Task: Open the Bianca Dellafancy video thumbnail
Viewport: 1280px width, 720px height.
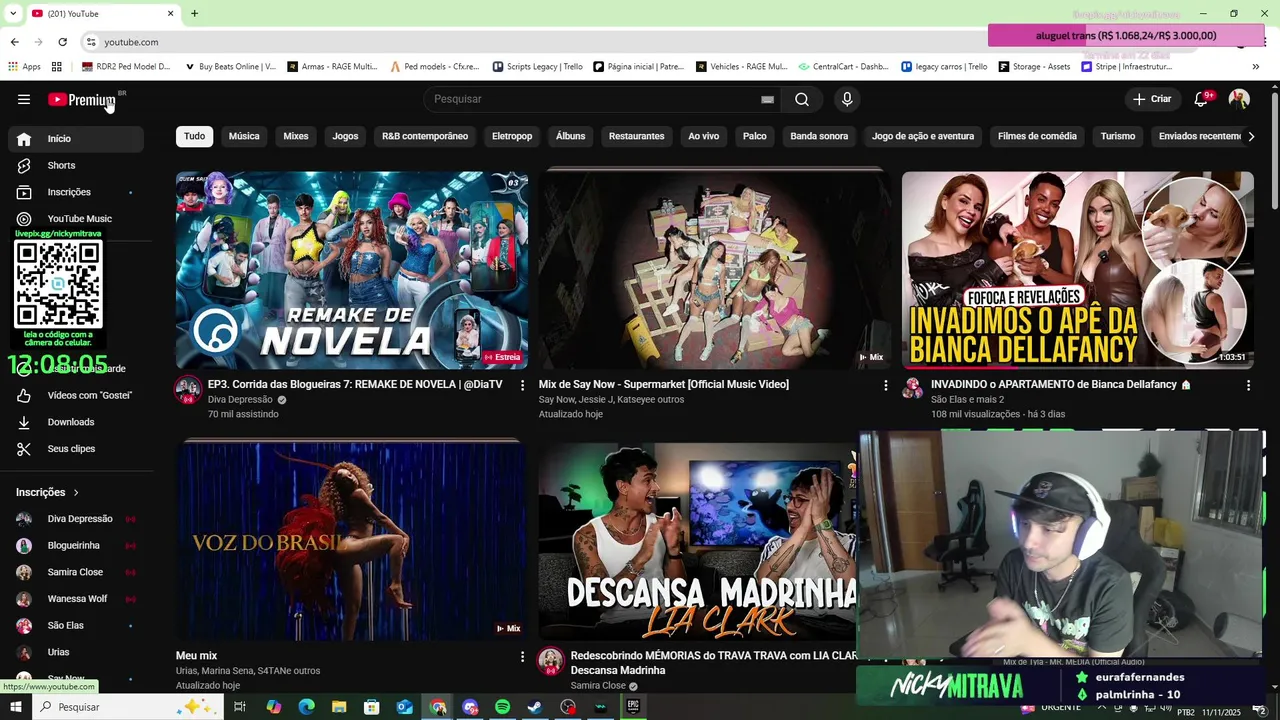Action: (x=1078, y=270)
